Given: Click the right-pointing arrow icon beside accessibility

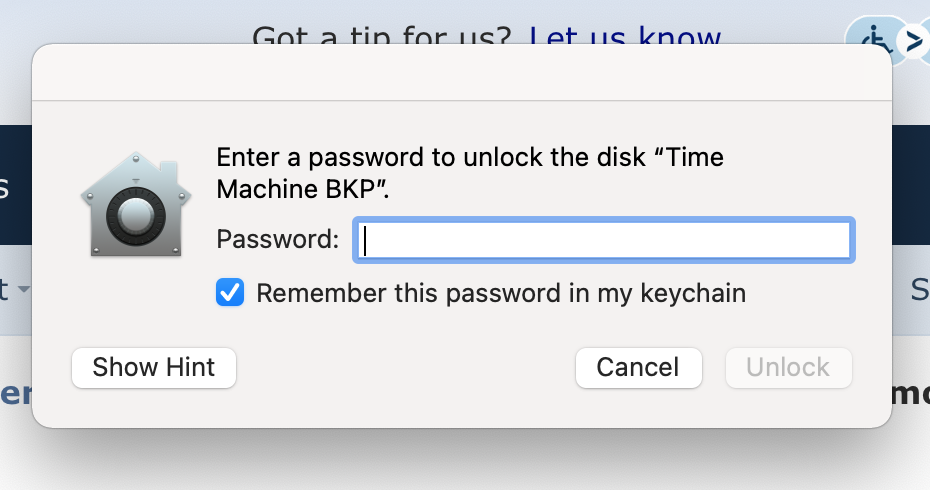Looking at the screenshot, I should tap(916, 40).
